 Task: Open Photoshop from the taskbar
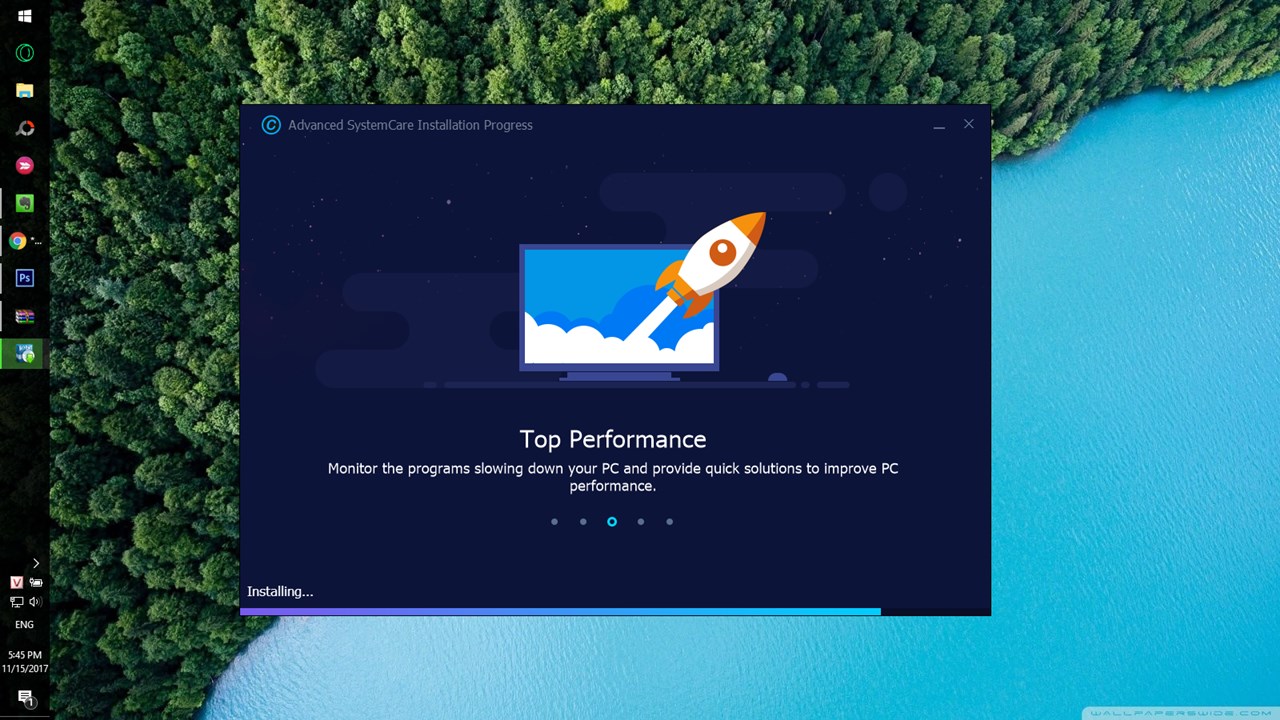point(24,278)
